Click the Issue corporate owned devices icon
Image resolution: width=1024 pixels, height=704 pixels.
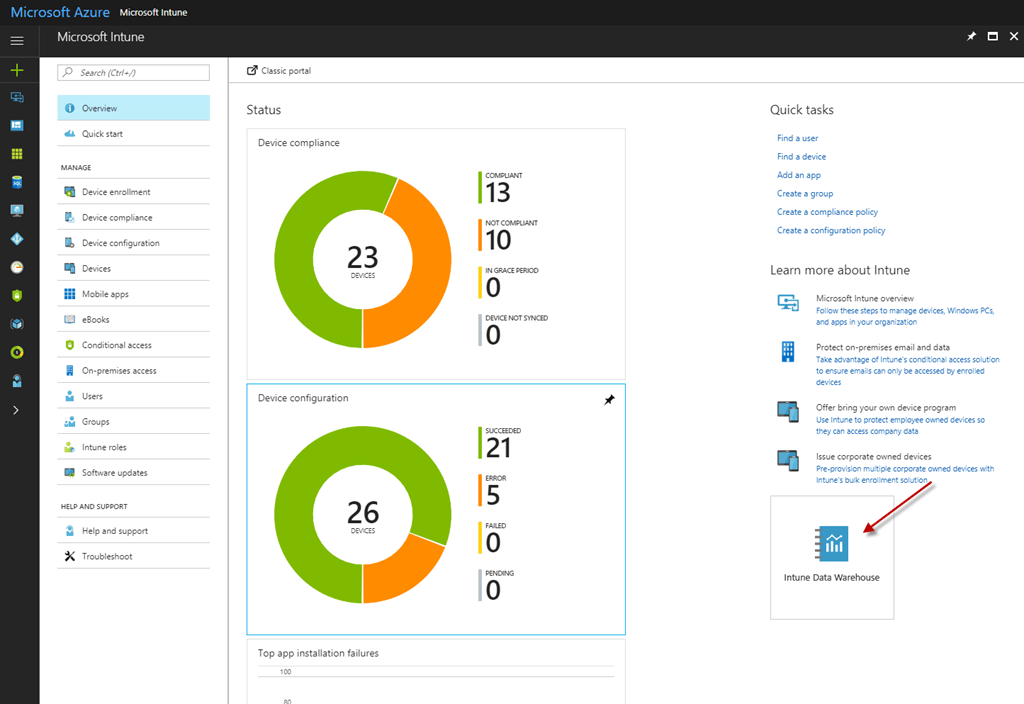click(788, 460)
